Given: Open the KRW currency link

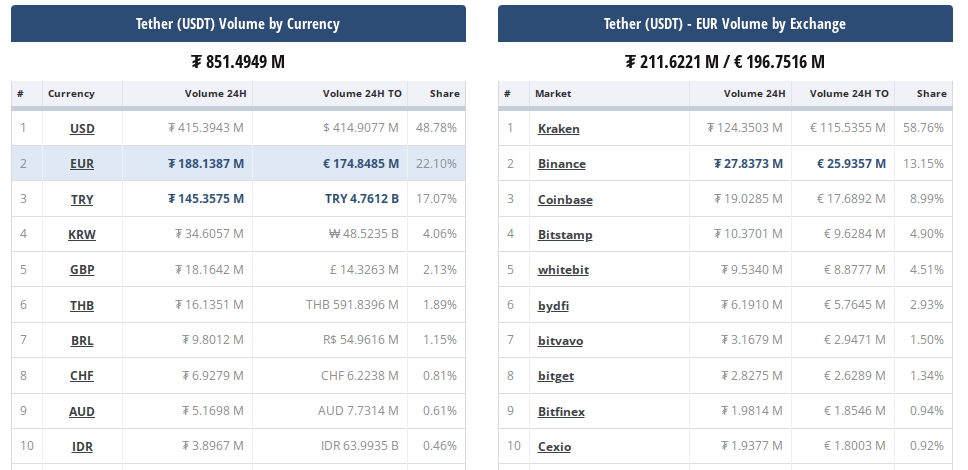Looking at the screenshot, I should click(x=82, y=234).
